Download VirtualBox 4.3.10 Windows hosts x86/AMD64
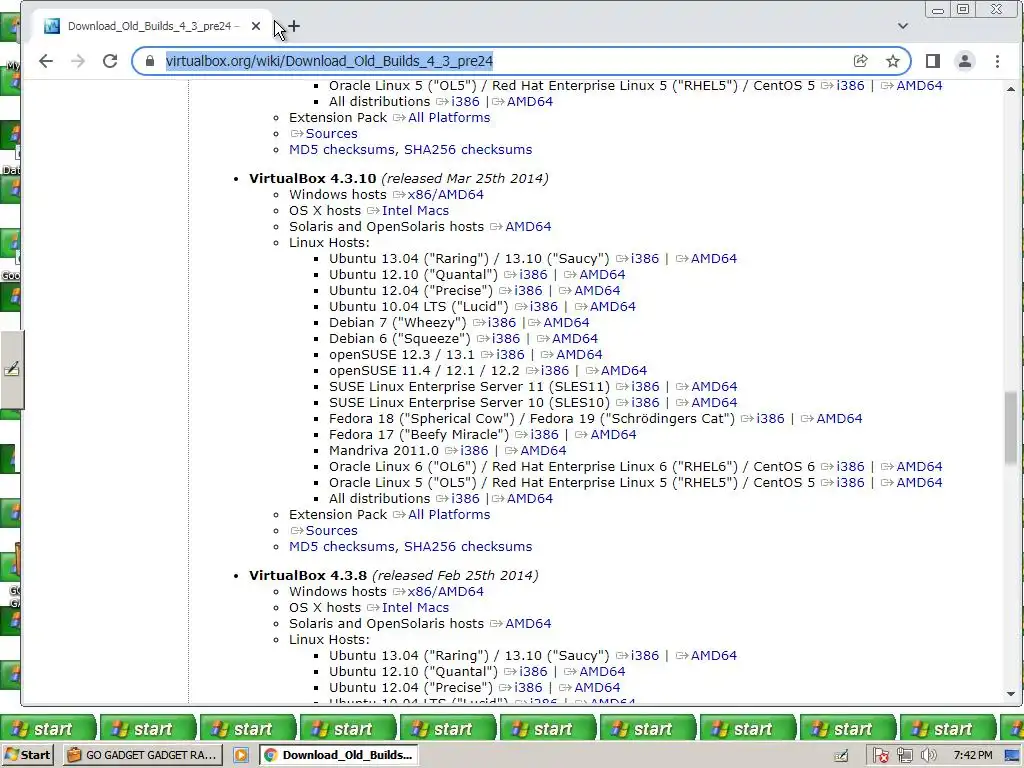The width and height of the screenshot is (1024, 768). 445,195
